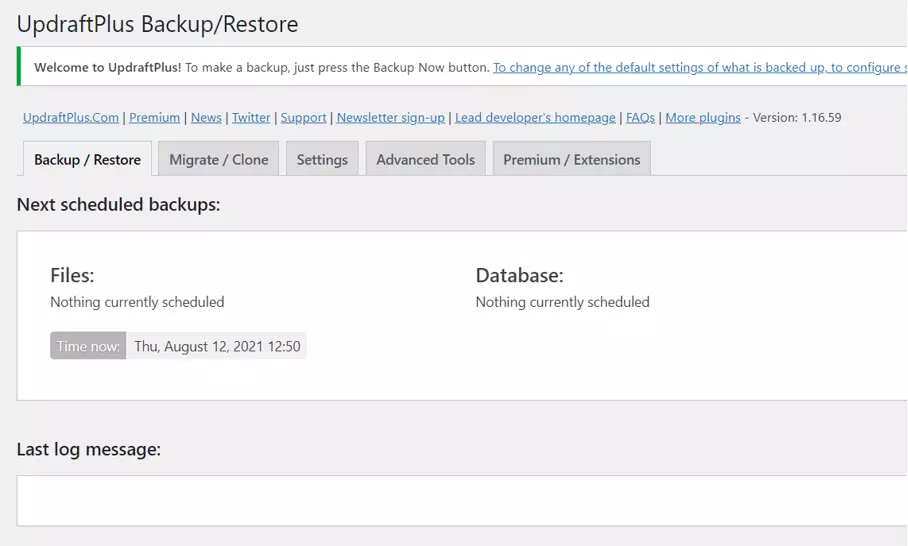
Task: Select the Premium / Extensions tab
Action: coord(572,159)
